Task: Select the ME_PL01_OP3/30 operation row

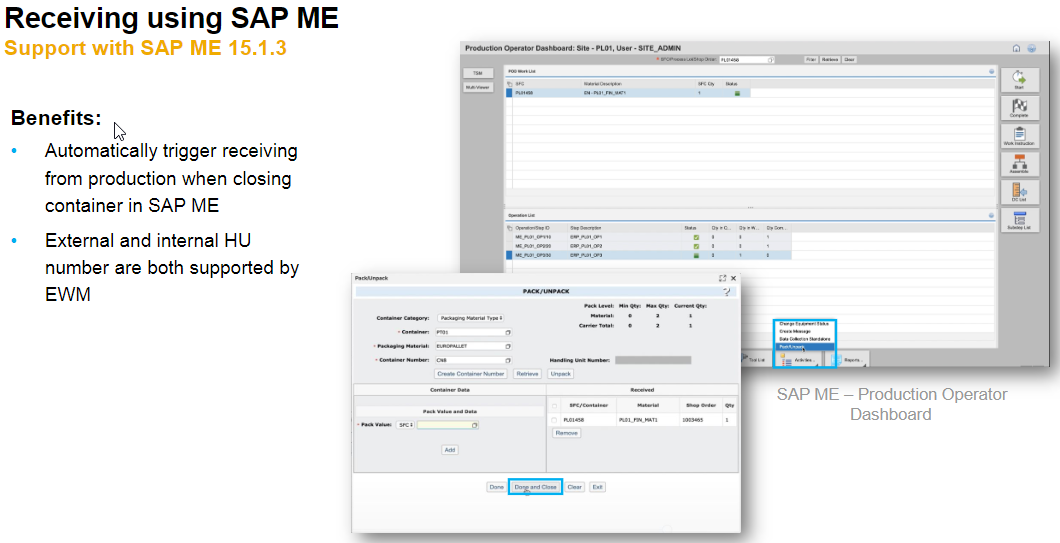Action: [648, 255]
